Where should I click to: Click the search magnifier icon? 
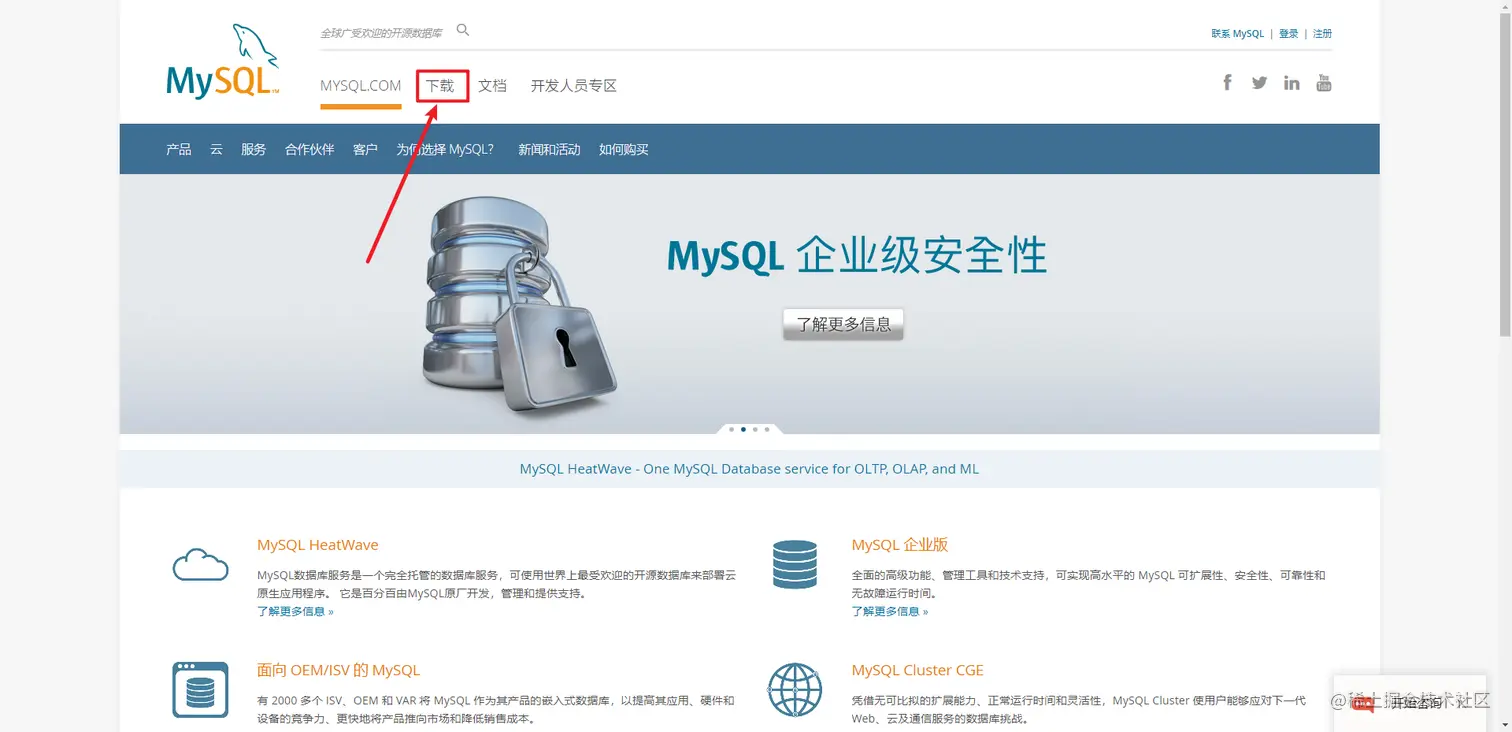tap(463, 30)
